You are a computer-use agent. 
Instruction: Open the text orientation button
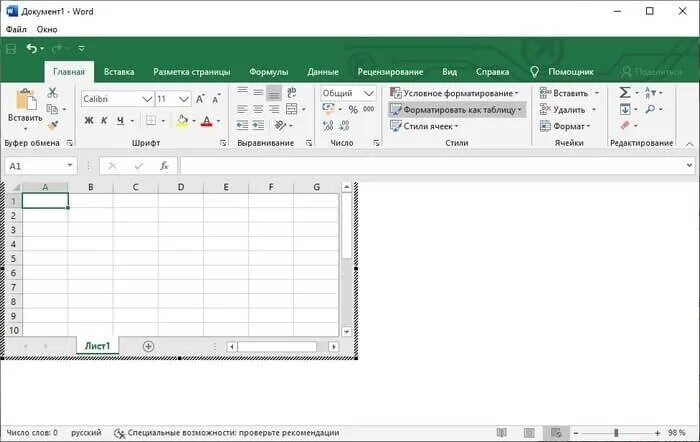click(x=280, y=125)
